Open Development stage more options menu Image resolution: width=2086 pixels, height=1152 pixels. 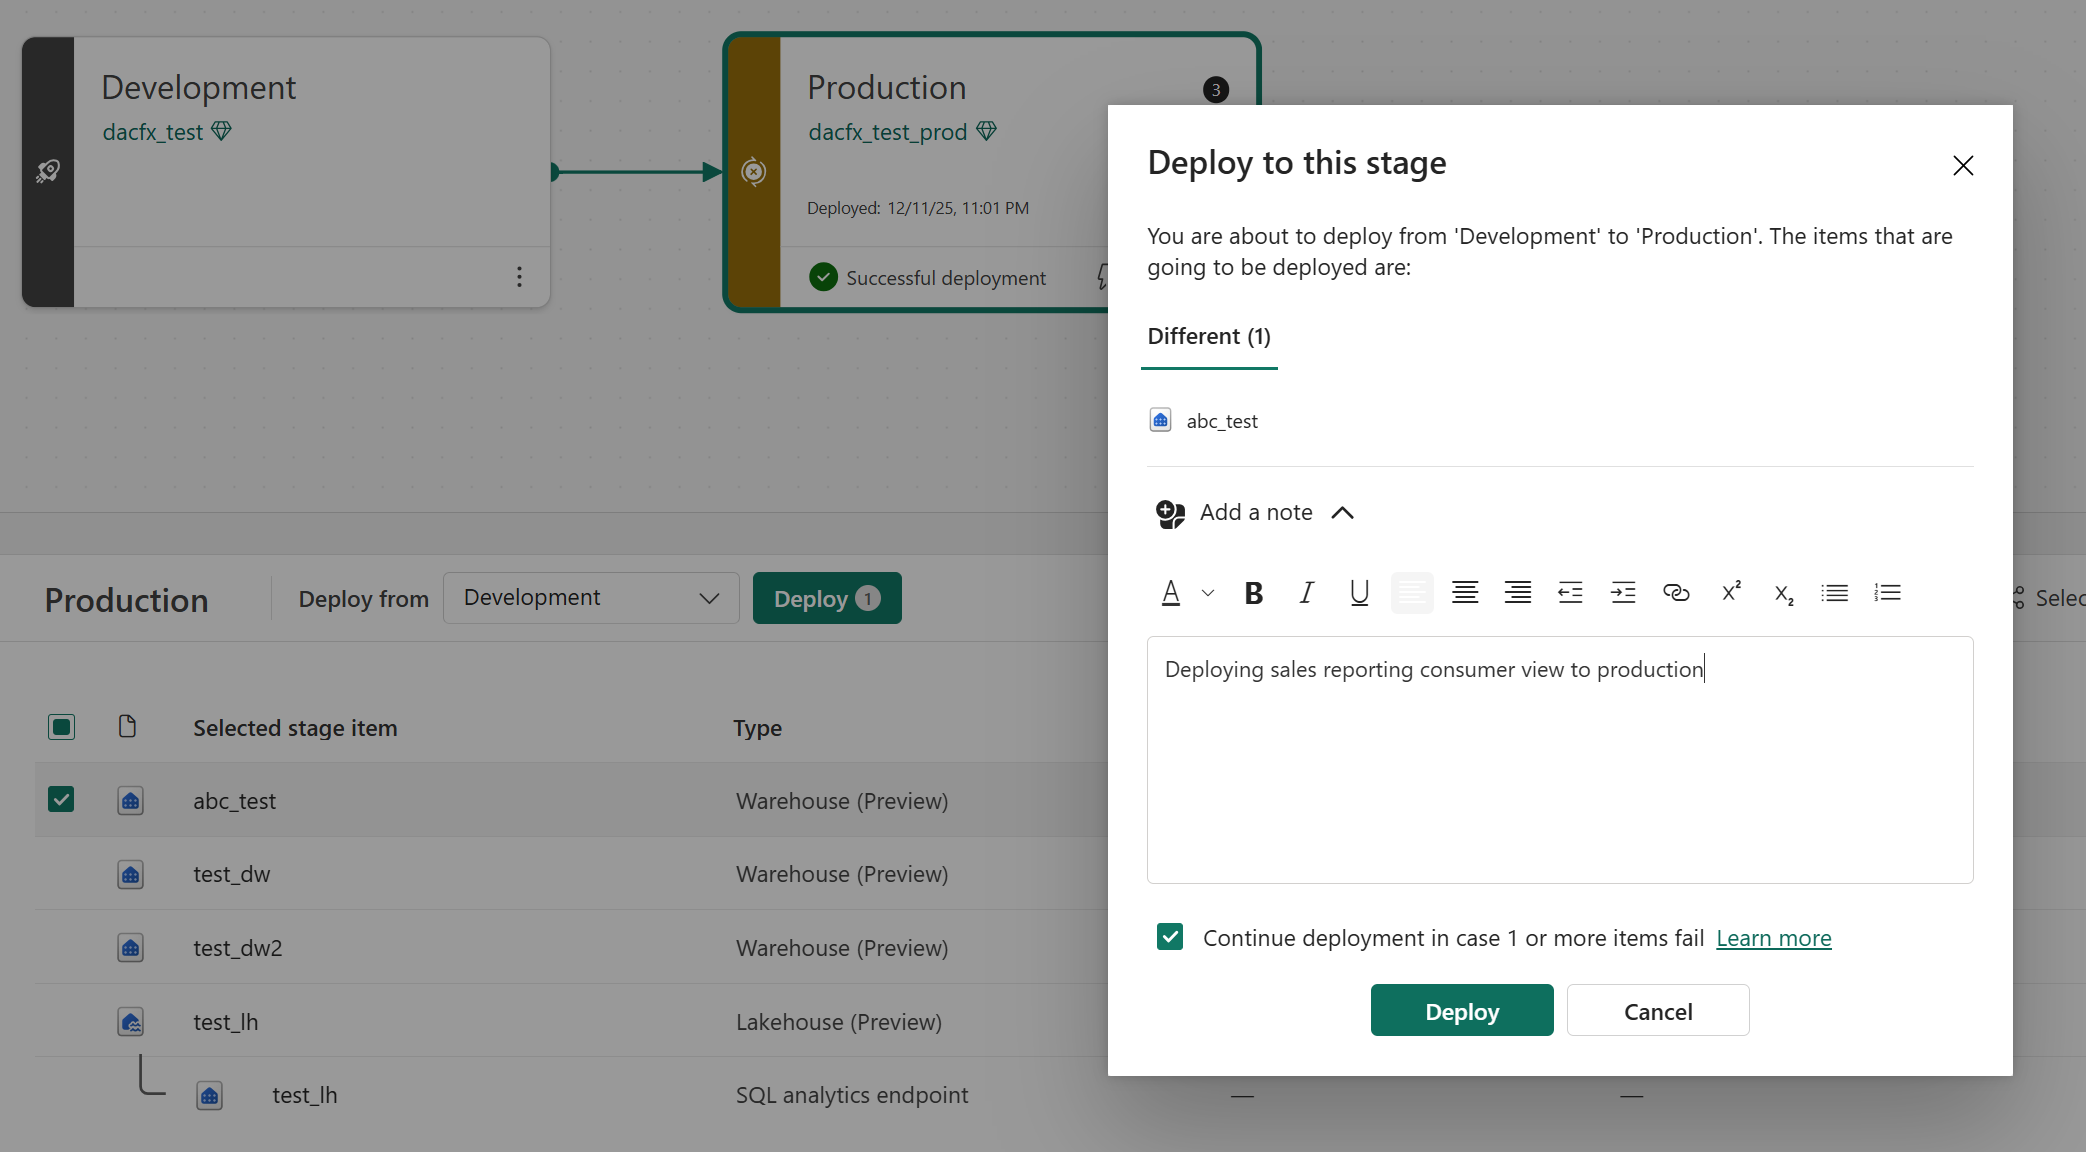click(x=519, y=277)
